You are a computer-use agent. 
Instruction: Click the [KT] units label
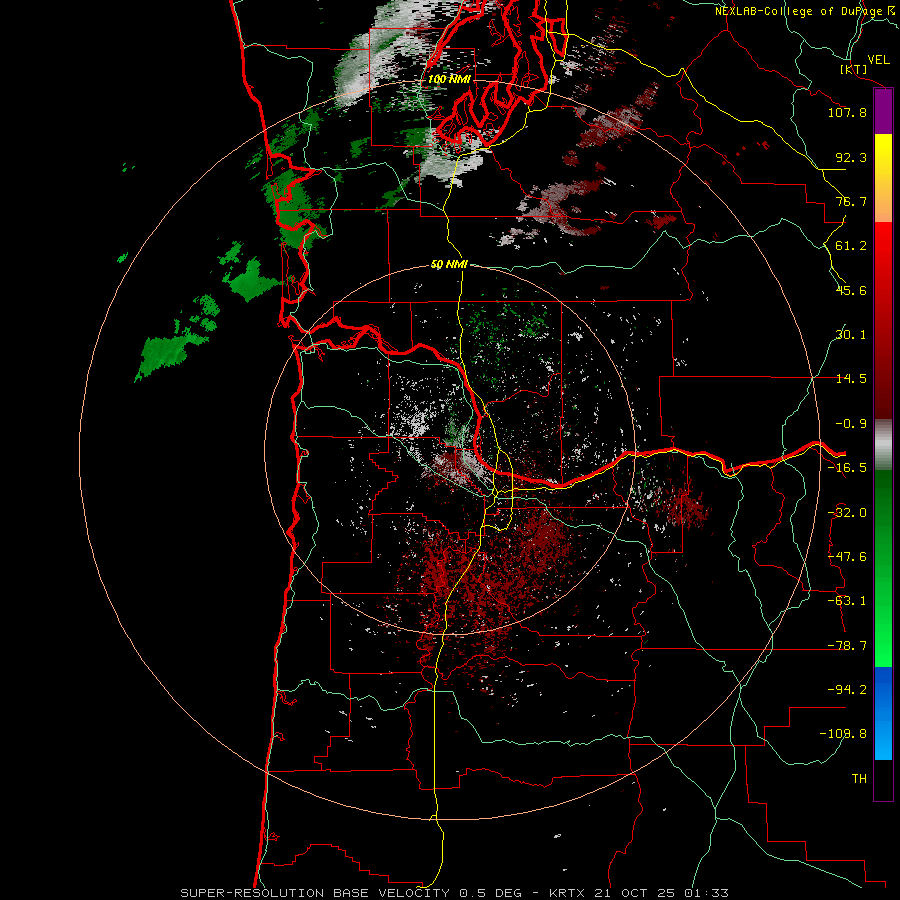(853, 69)
